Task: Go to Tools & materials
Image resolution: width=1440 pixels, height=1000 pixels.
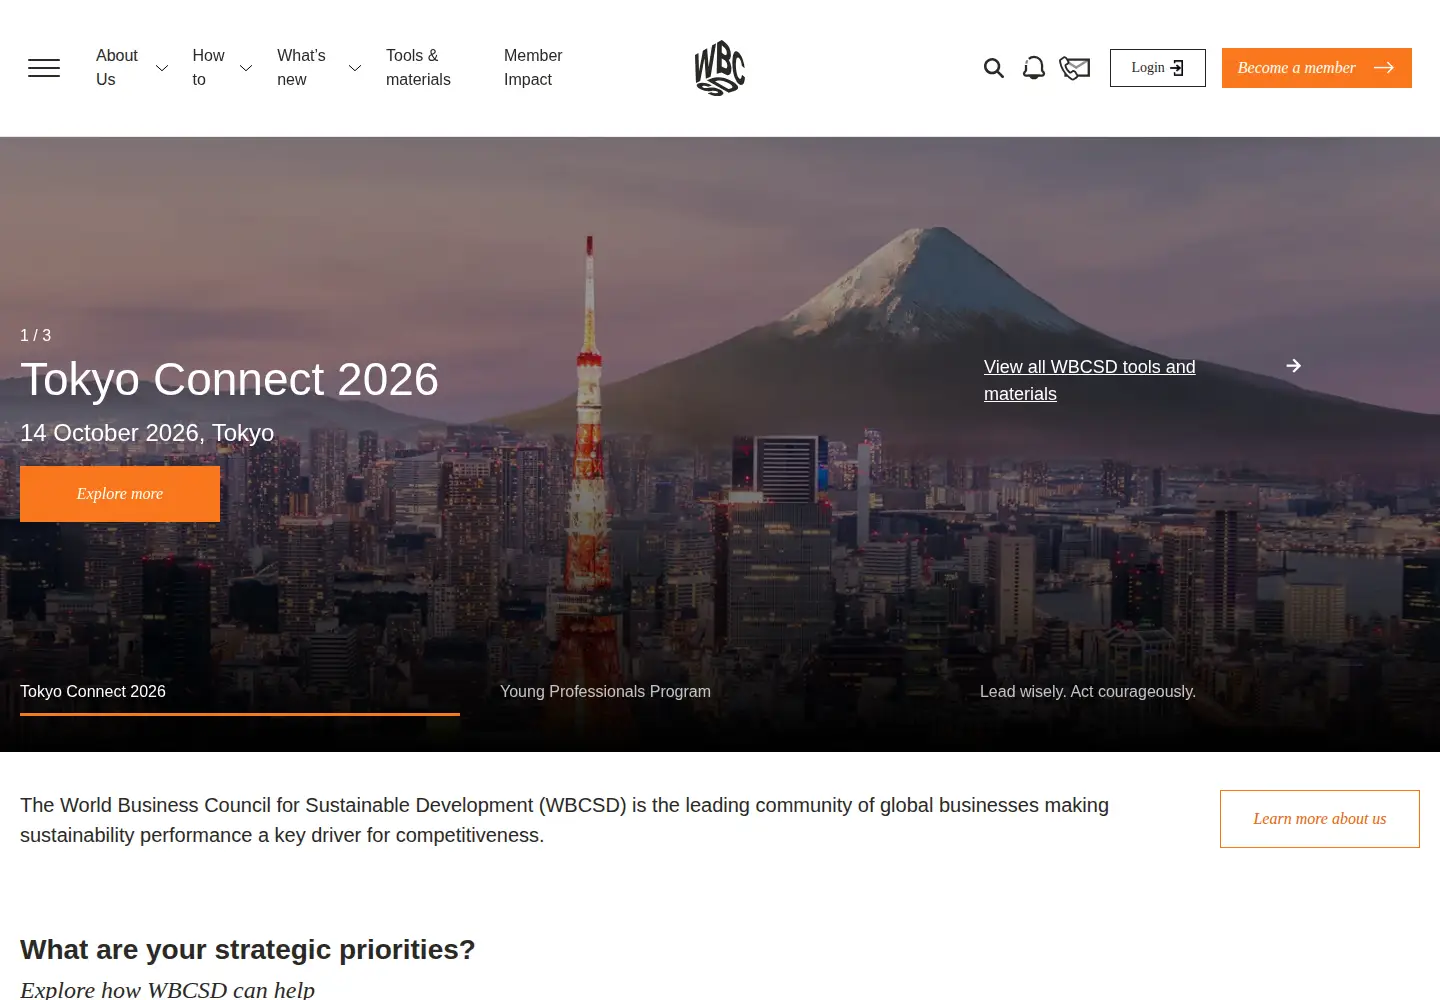Action: pyautogui.click(x=418, y=68)
